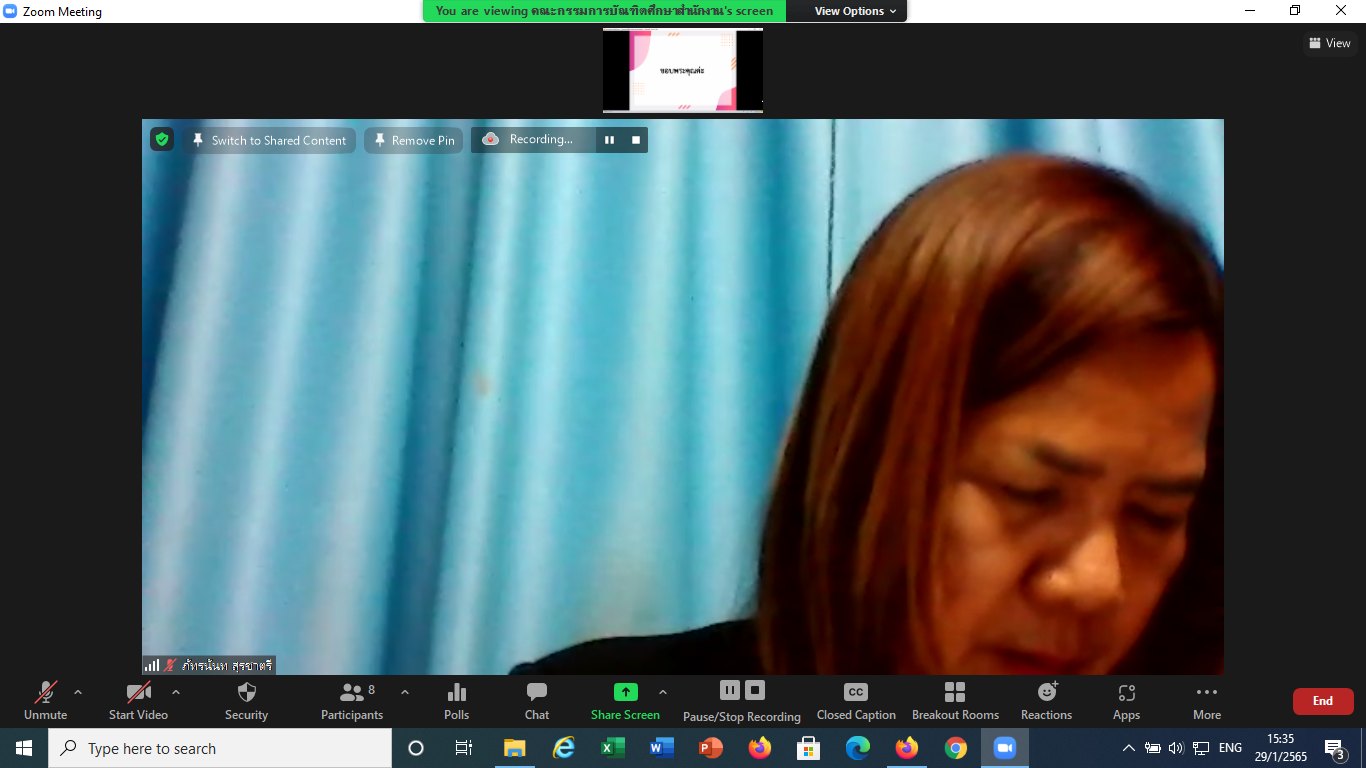Click the Zoom icon on taskbar

click(1005, 748)
